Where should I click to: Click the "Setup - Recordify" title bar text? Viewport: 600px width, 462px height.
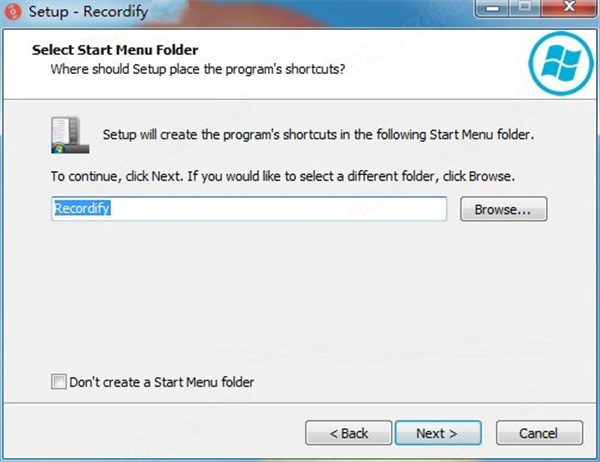pos(88,11)
